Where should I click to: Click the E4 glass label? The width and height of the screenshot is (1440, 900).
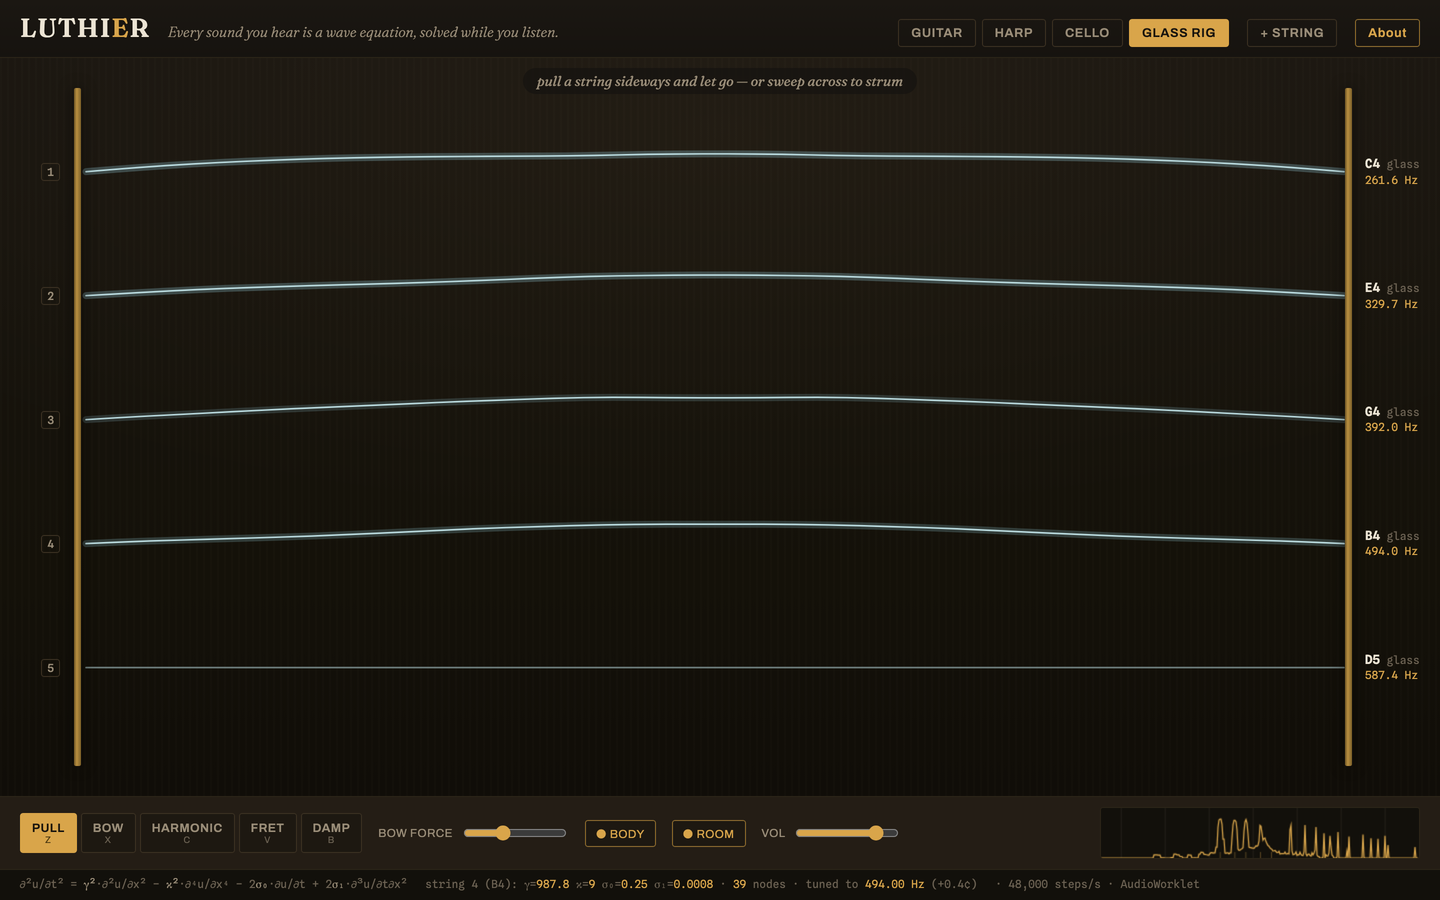1391,288
